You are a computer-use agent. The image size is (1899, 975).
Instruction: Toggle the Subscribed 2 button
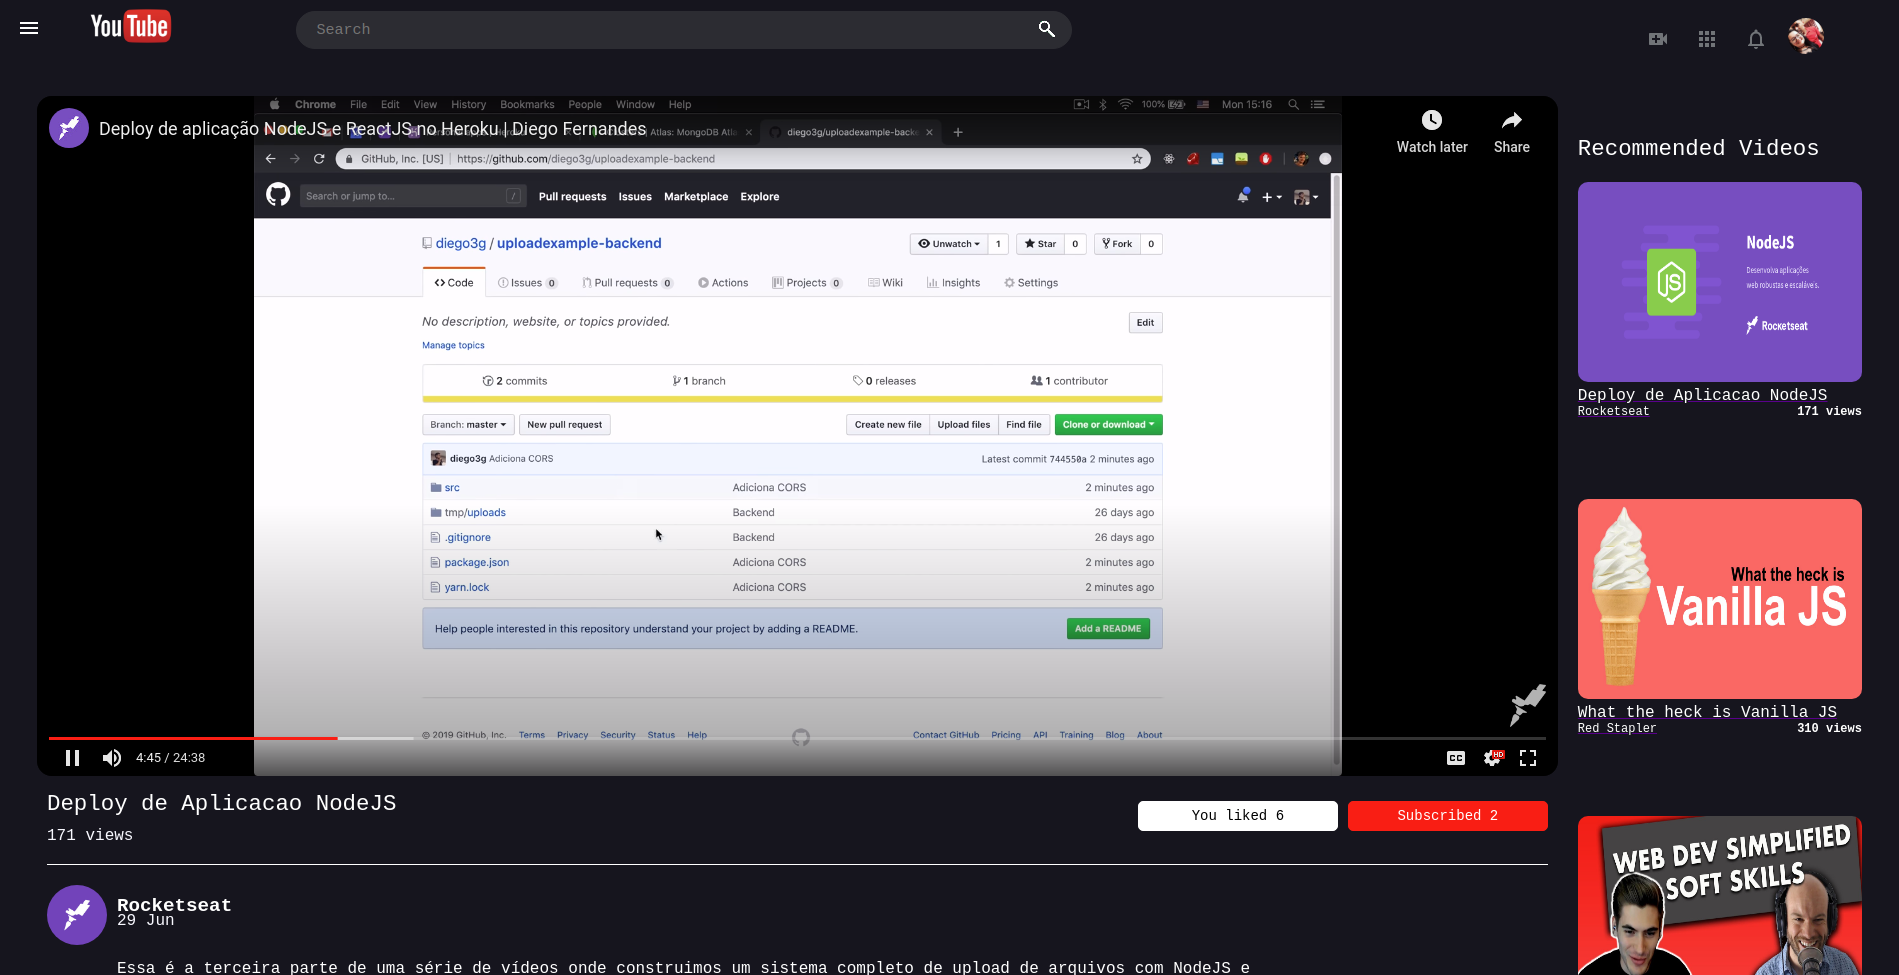1448,816
